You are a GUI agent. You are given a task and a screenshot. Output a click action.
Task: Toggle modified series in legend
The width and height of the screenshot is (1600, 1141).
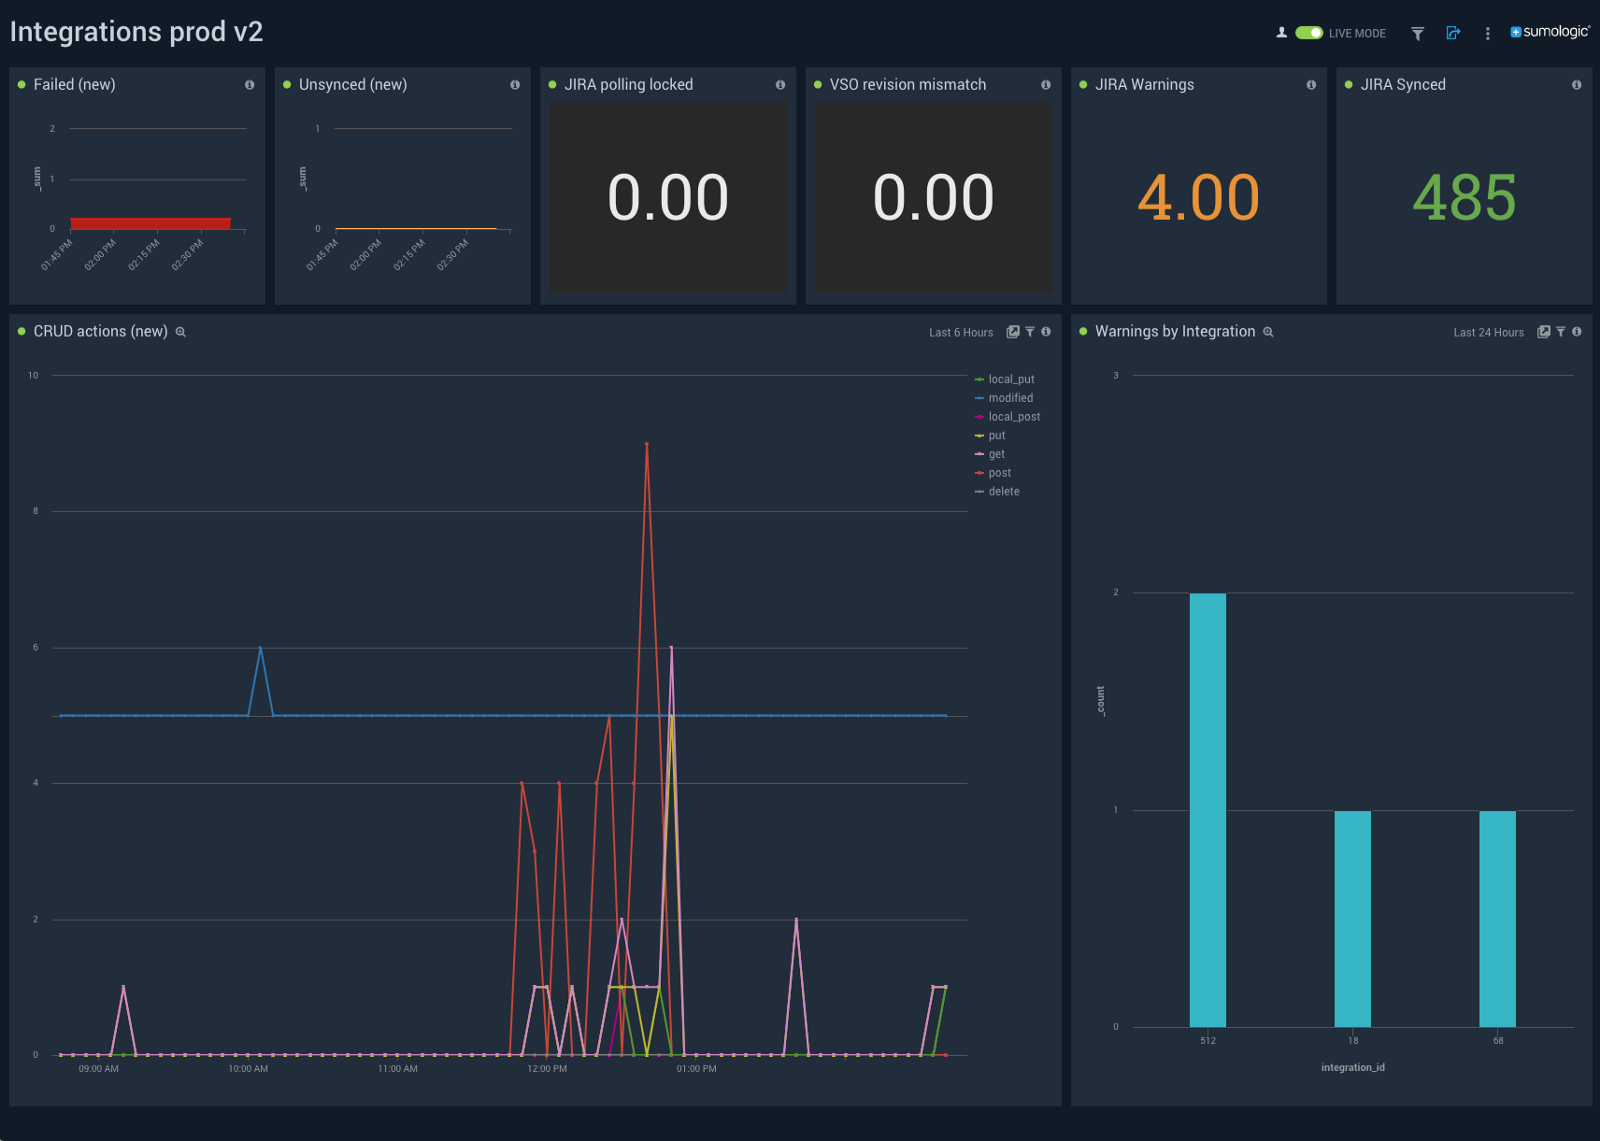point(1004,398)
